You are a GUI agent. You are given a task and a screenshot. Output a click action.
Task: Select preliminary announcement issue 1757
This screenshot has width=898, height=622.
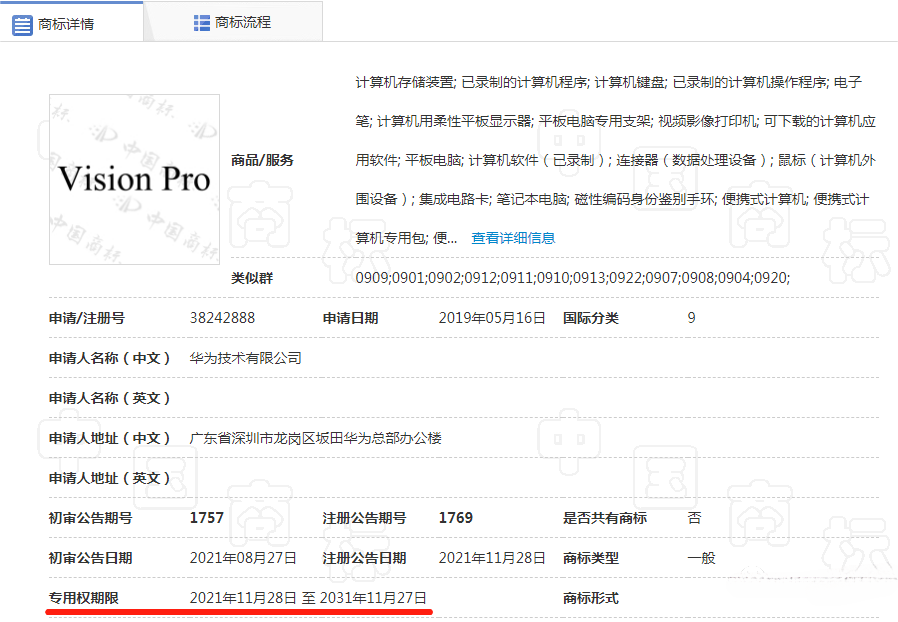coord(207,518)
